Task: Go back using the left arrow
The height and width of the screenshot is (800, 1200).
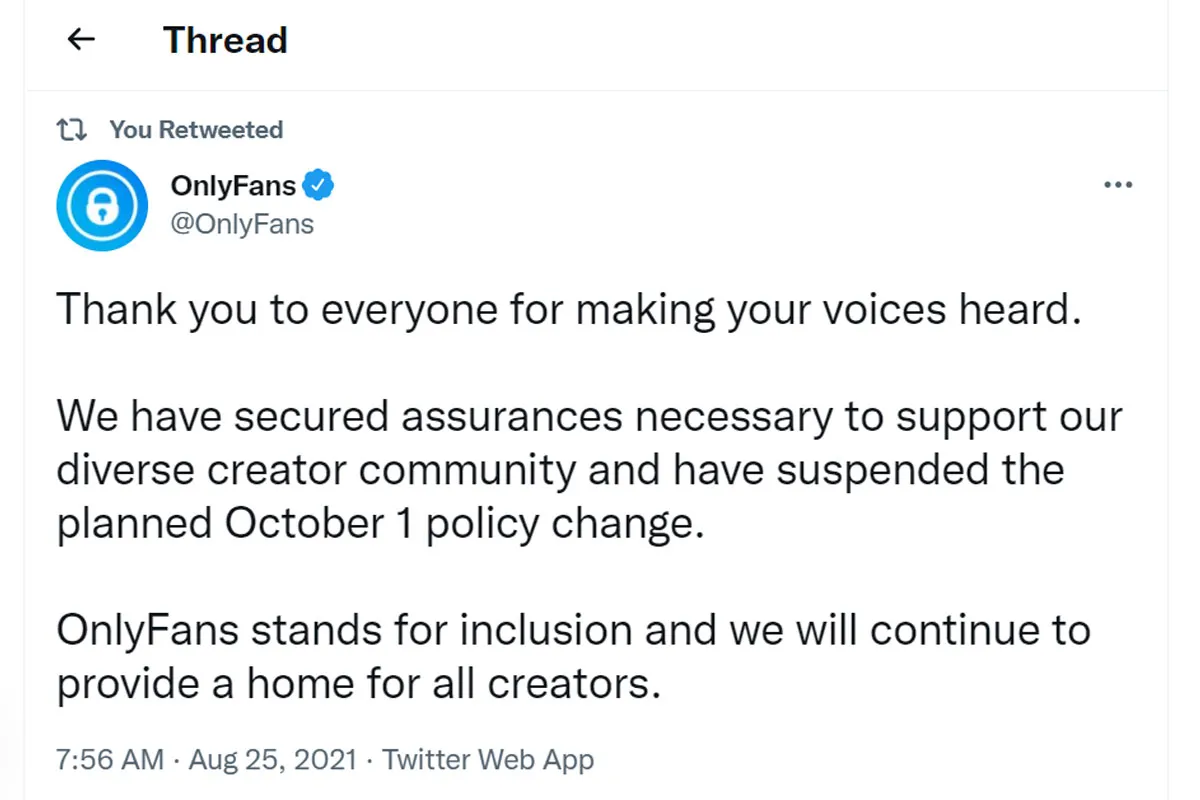Action: point(80,40)
